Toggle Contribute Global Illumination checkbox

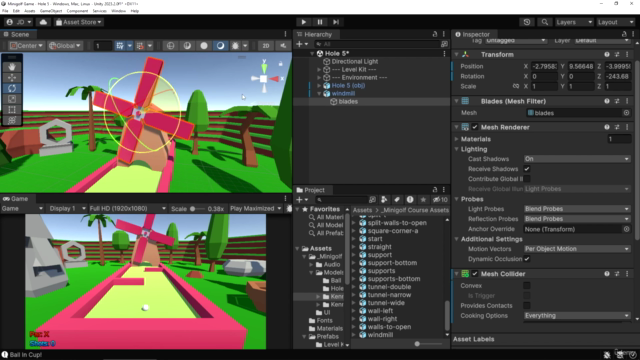pyautogui.click(x=527, y=179)
